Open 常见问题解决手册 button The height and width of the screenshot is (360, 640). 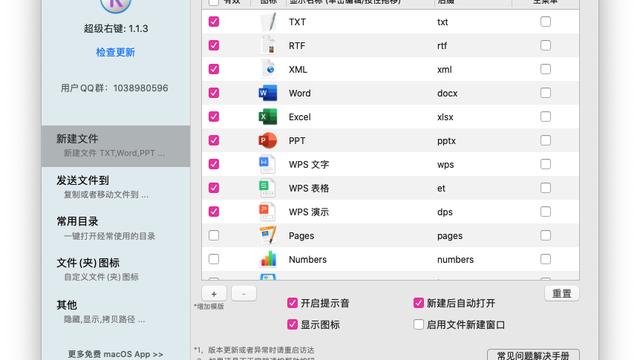[x=533, y=355]
